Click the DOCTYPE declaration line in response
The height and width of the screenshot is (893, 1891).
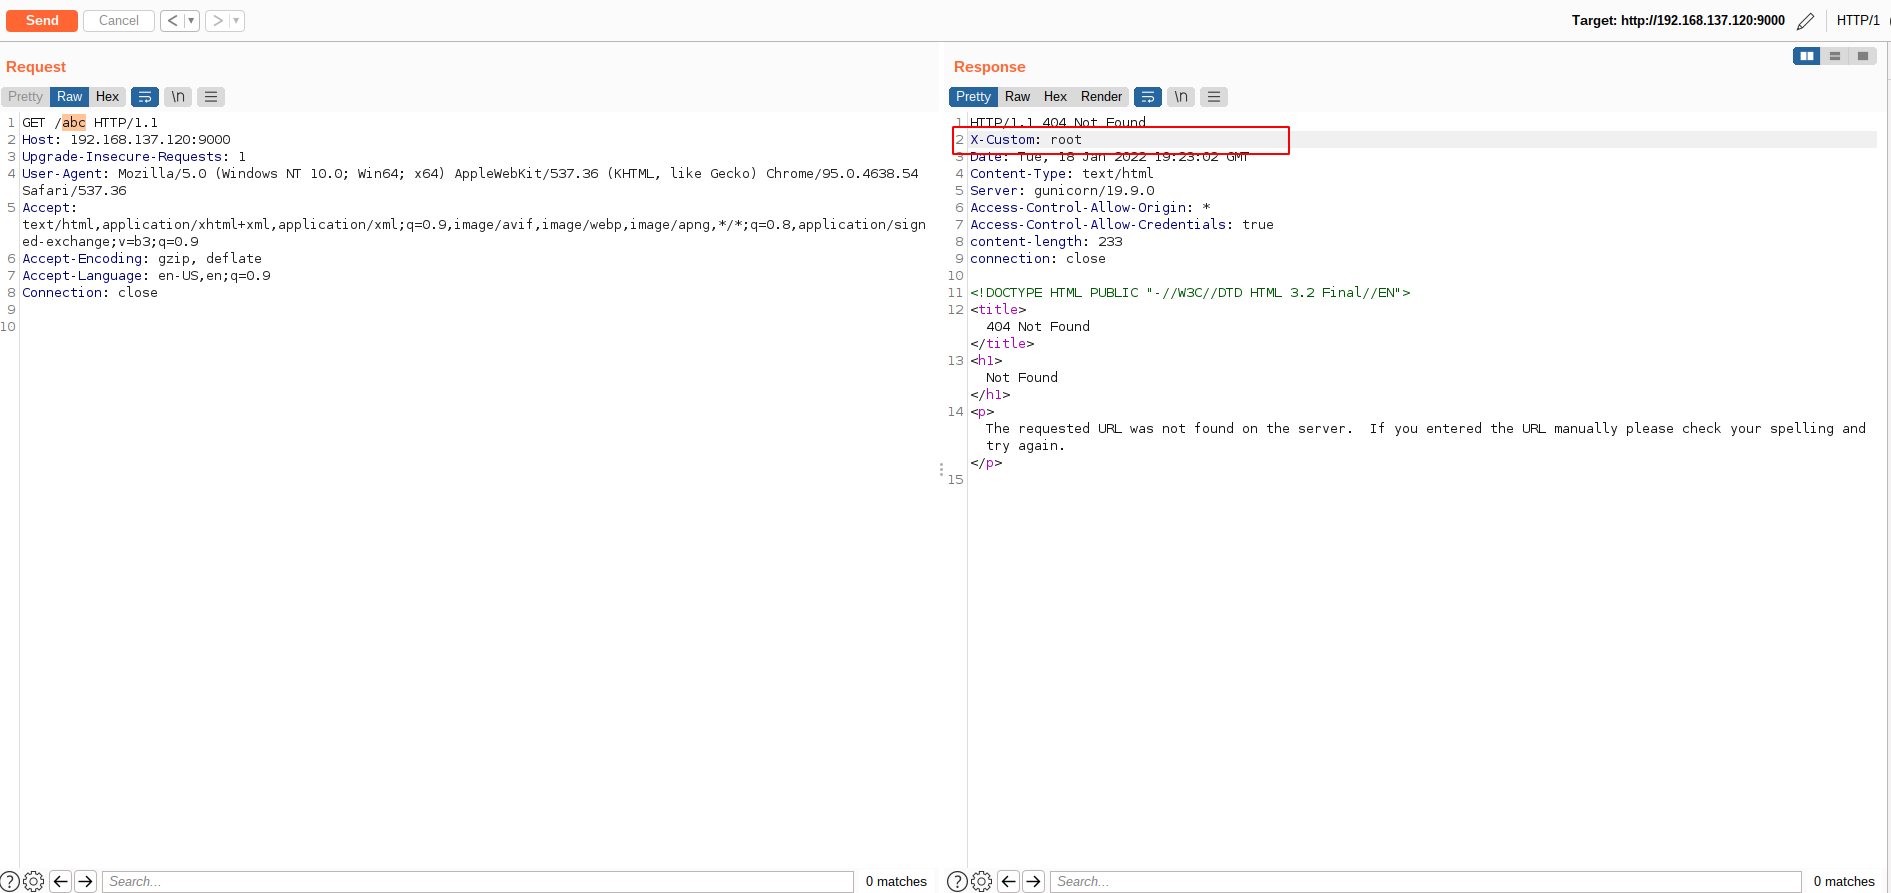1190,293
